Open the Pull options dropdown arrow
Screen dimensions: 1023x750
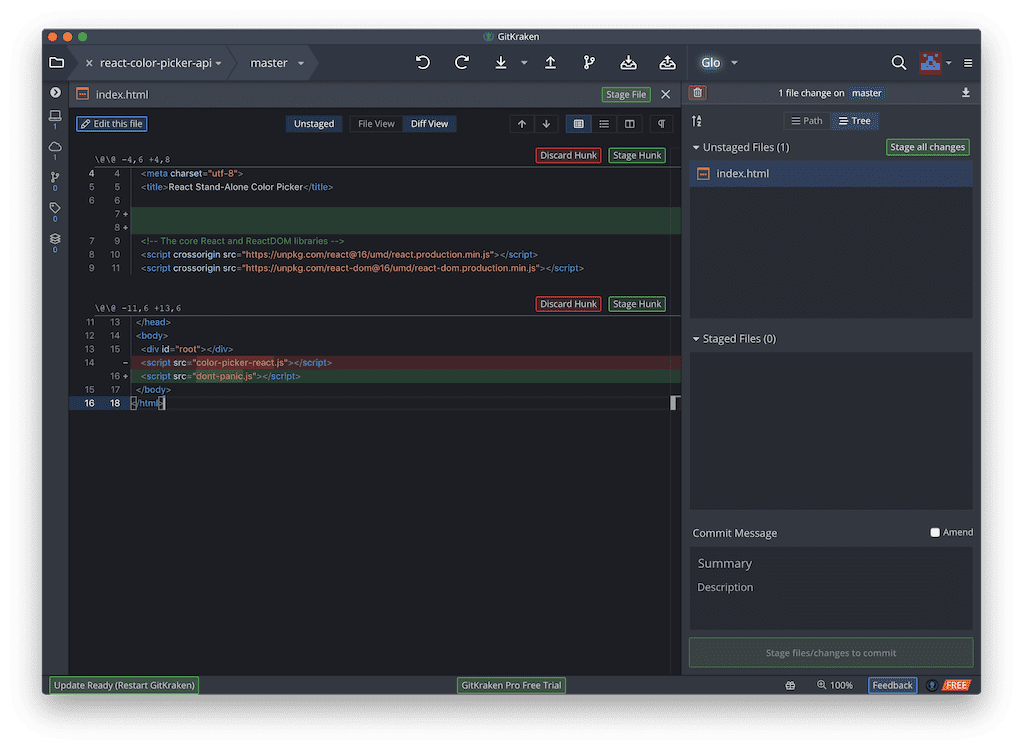click(524, 63)
